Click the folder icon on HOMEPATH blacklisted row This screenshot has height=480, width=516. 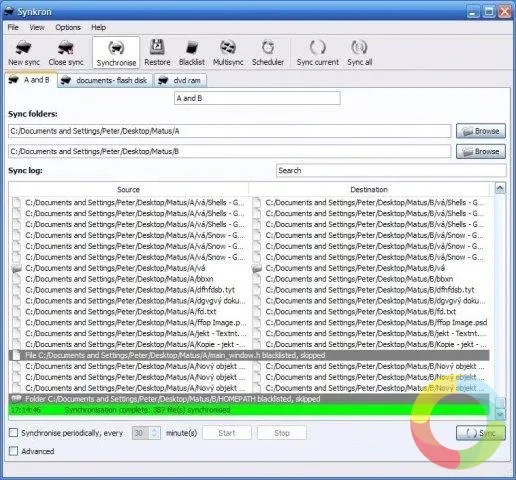pos(16,399)
